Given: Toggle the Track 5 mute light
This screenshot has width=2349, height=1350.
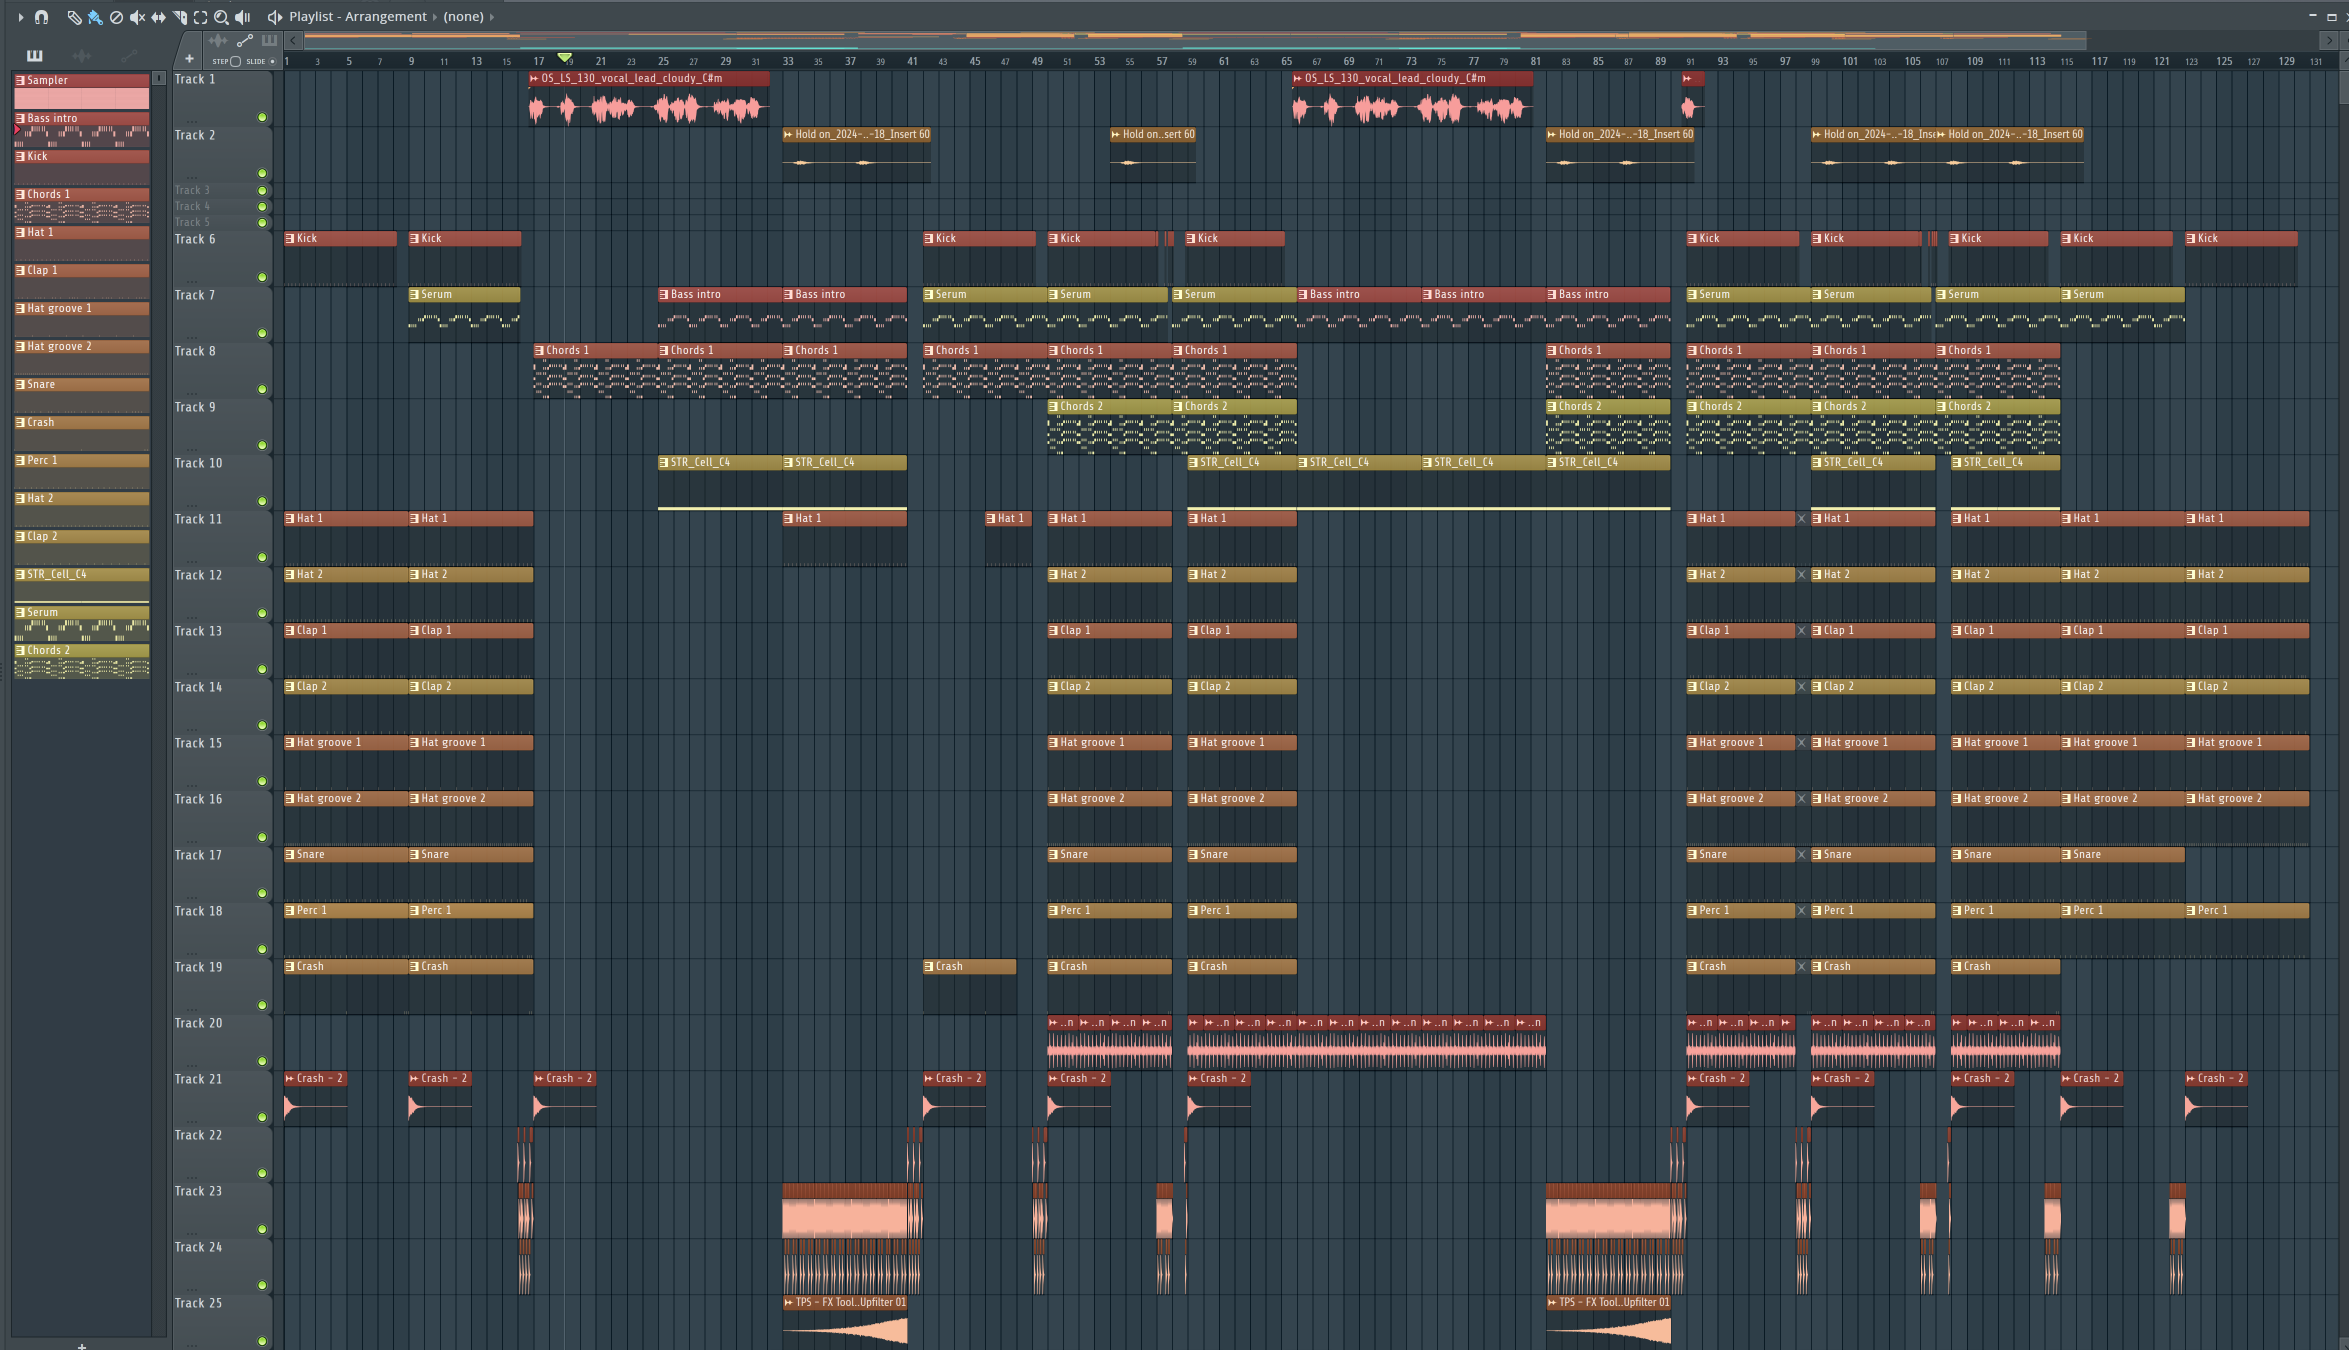Looking at the screenshot, I should click(262, 222).
